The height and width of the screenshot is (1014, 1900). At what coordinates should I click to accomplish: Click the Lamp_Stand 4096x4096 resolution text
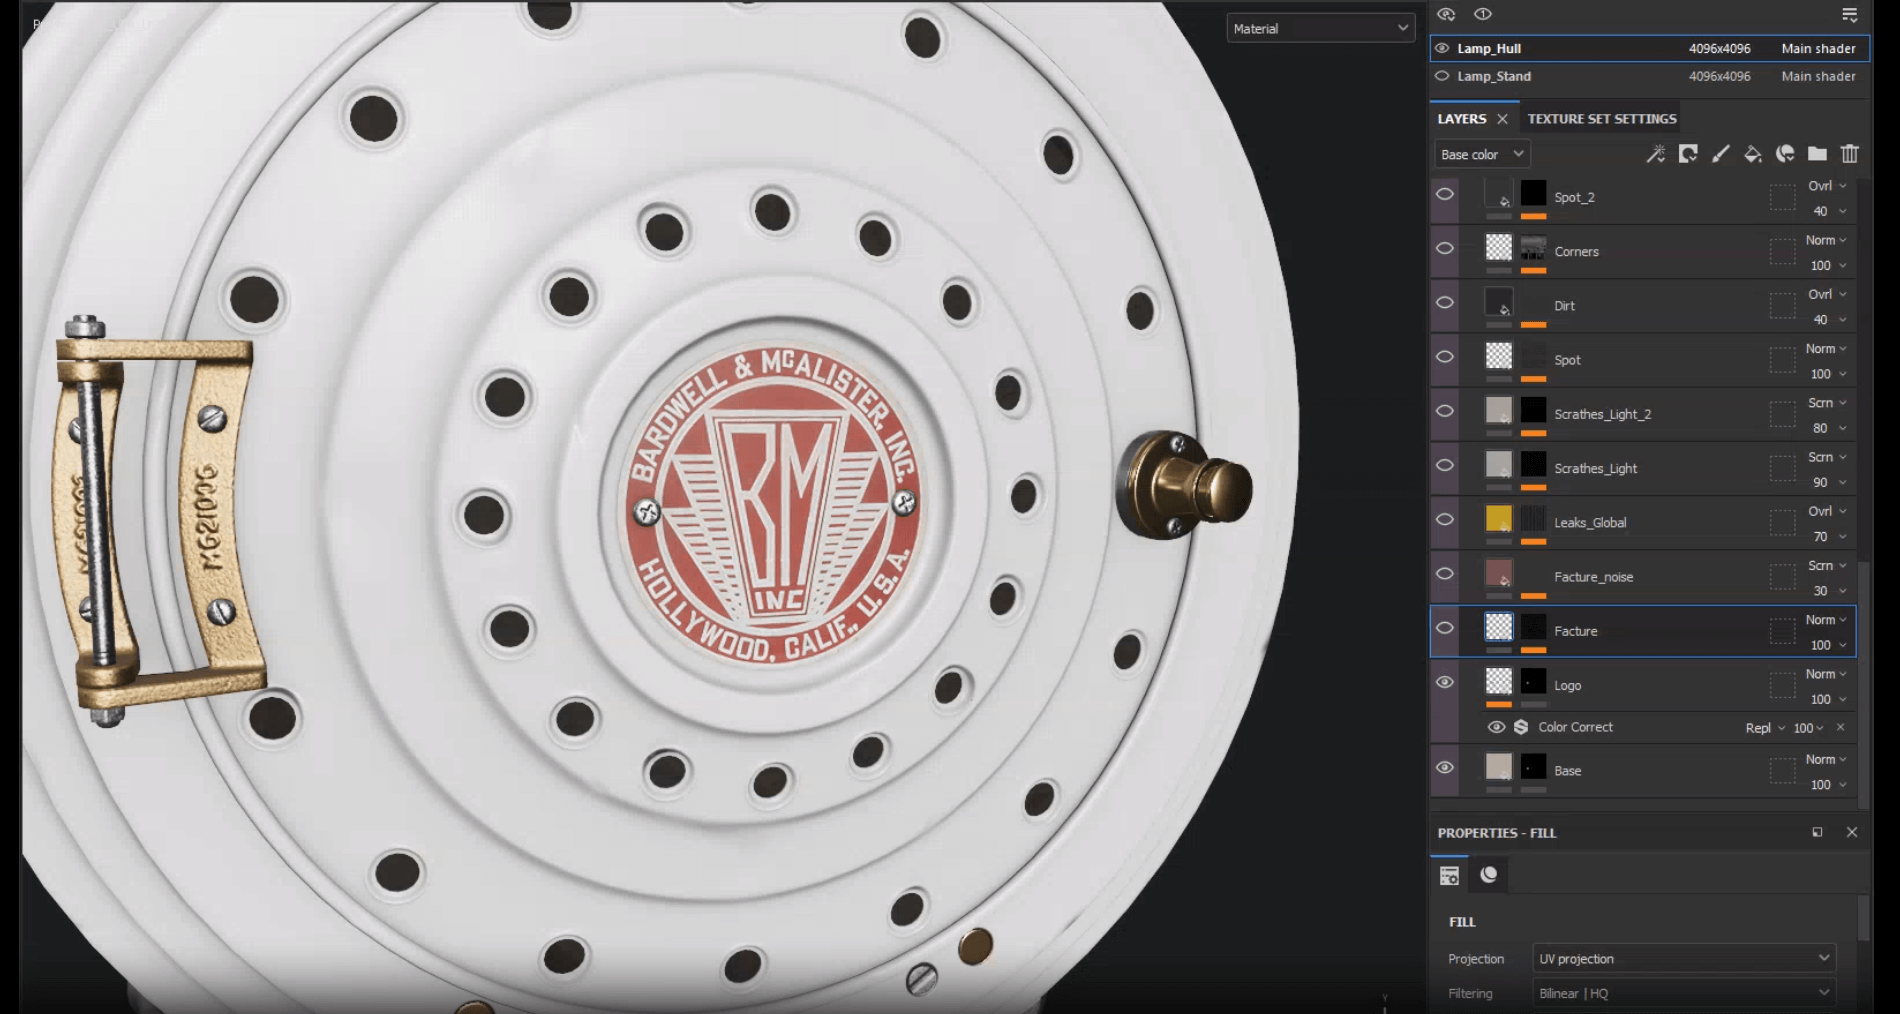click(x=1719, y=76)
